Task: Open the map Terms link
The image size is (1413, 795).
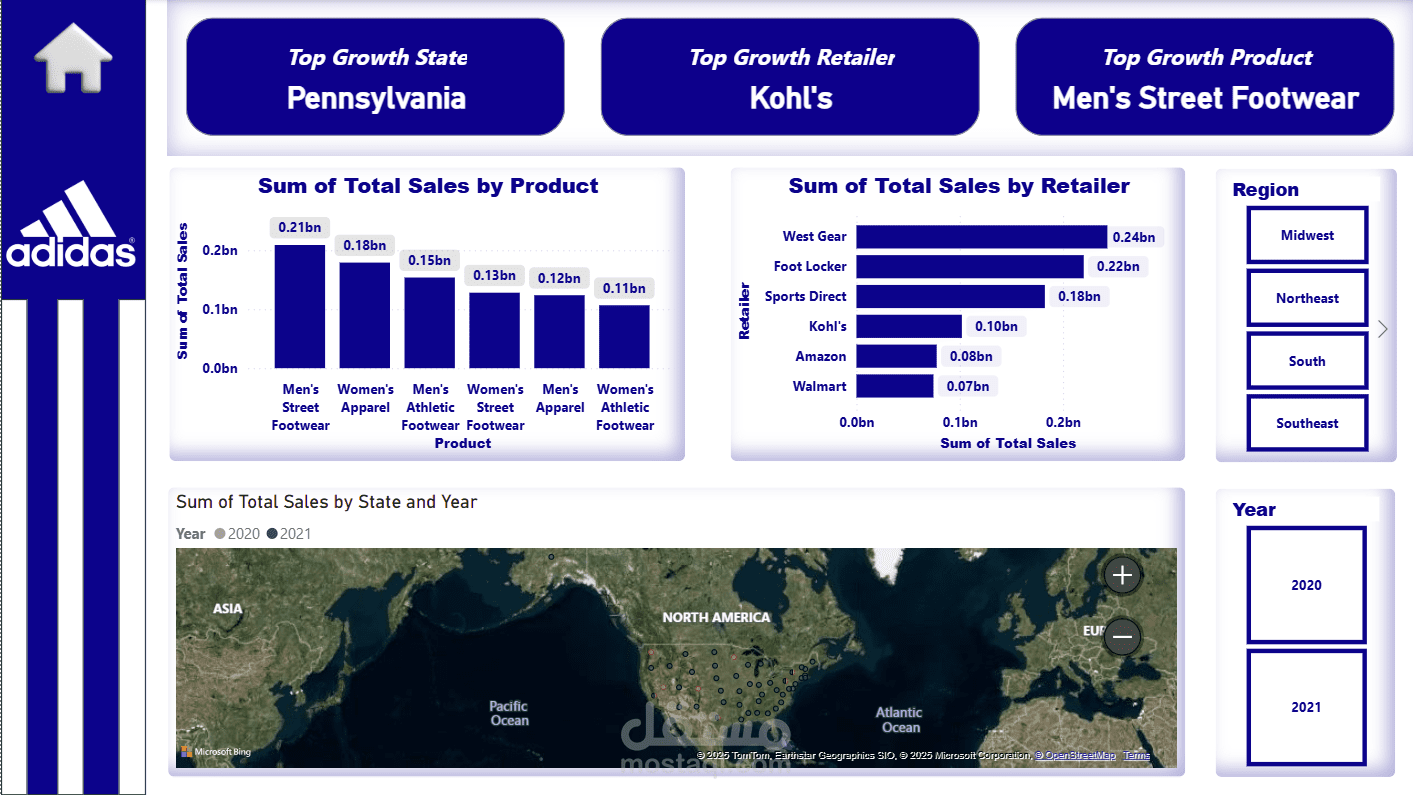Action: [1136, 755]
